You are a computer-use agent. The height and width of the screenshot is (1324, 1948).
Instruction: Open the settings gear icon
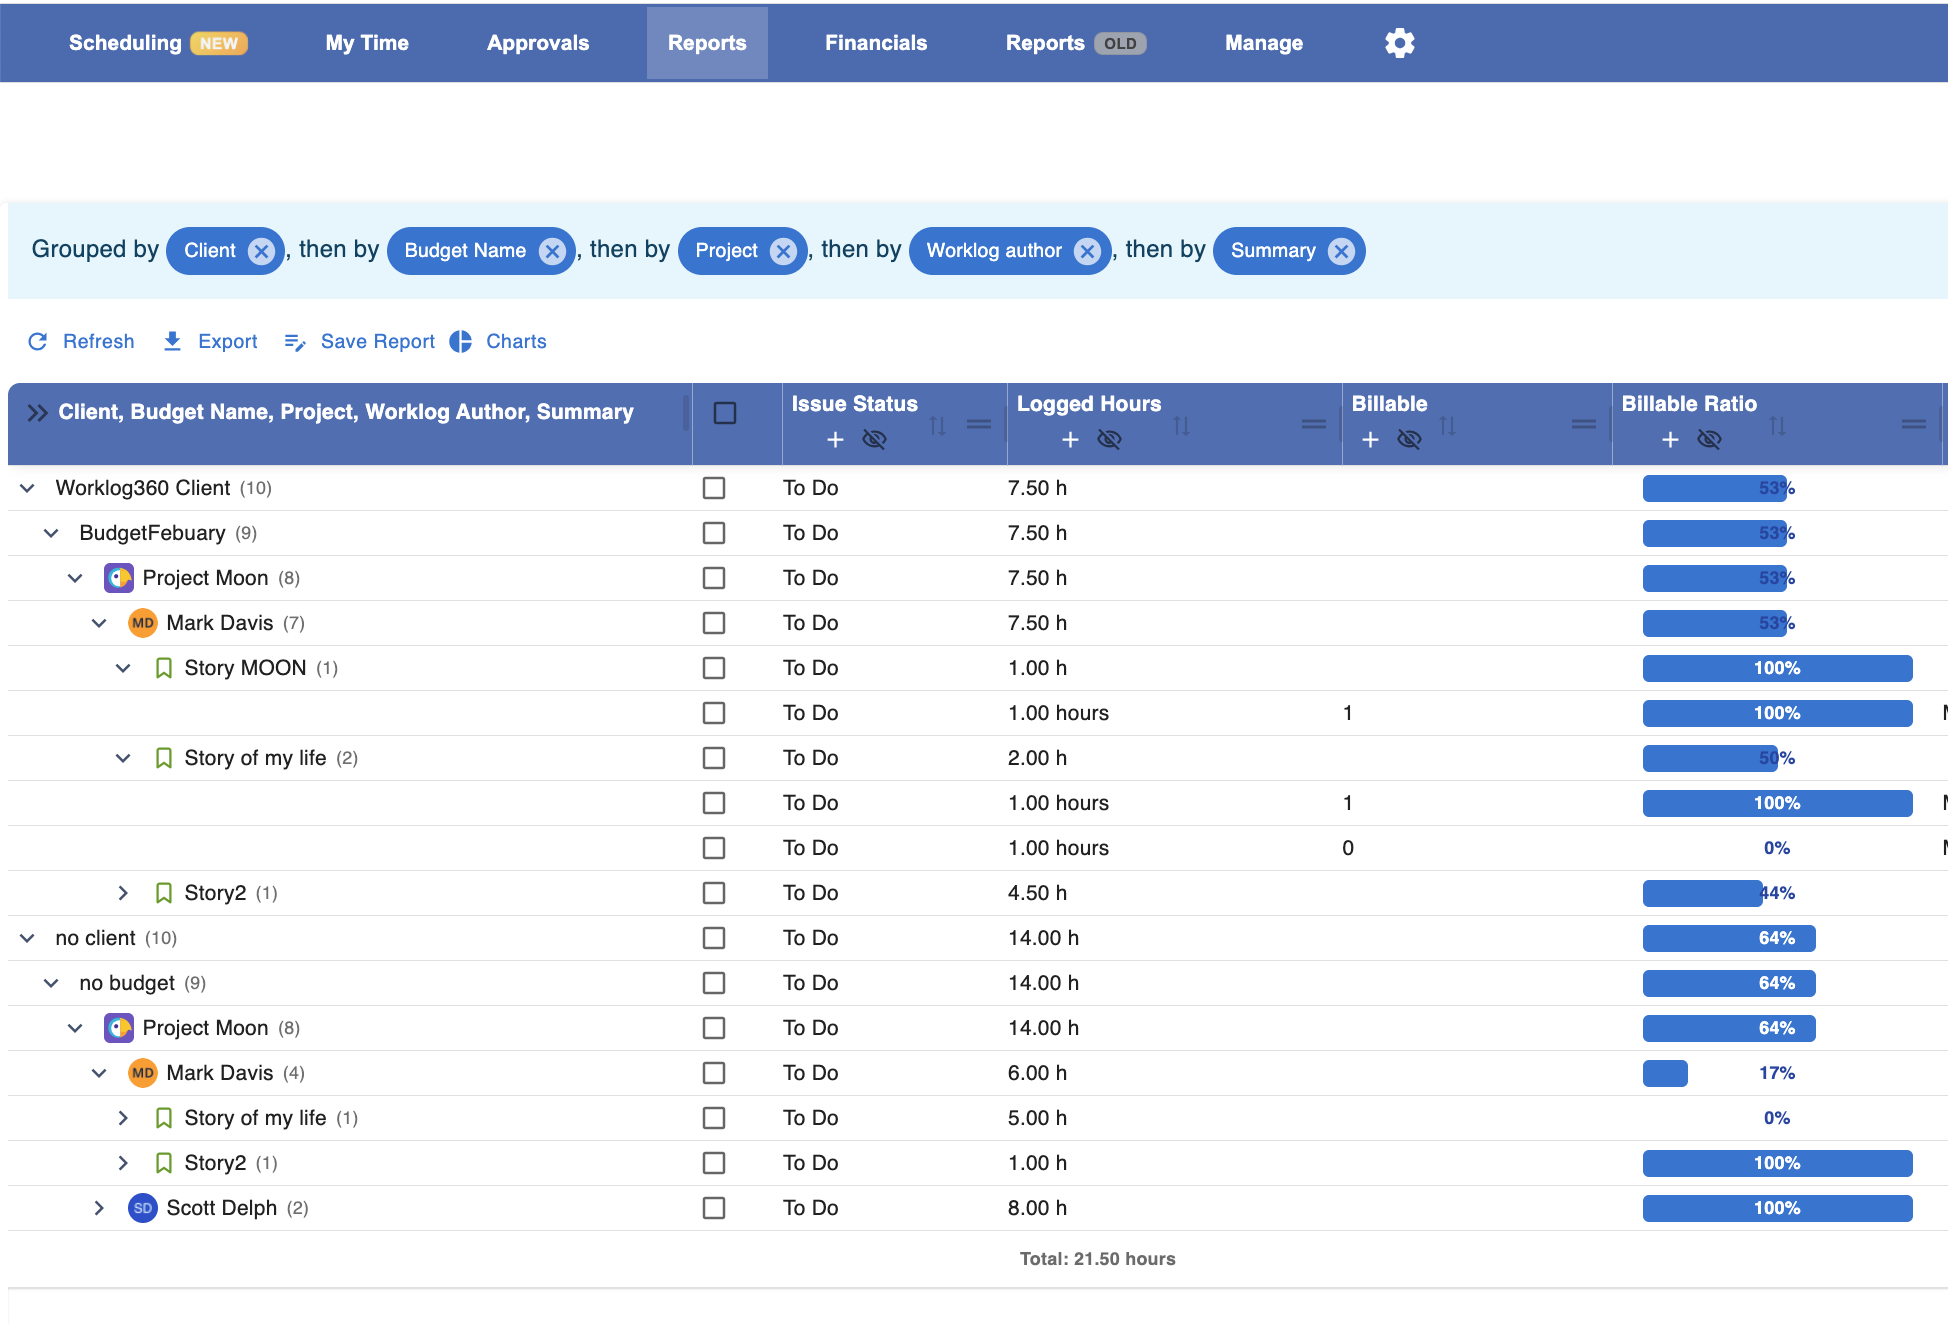point(1399,43)
